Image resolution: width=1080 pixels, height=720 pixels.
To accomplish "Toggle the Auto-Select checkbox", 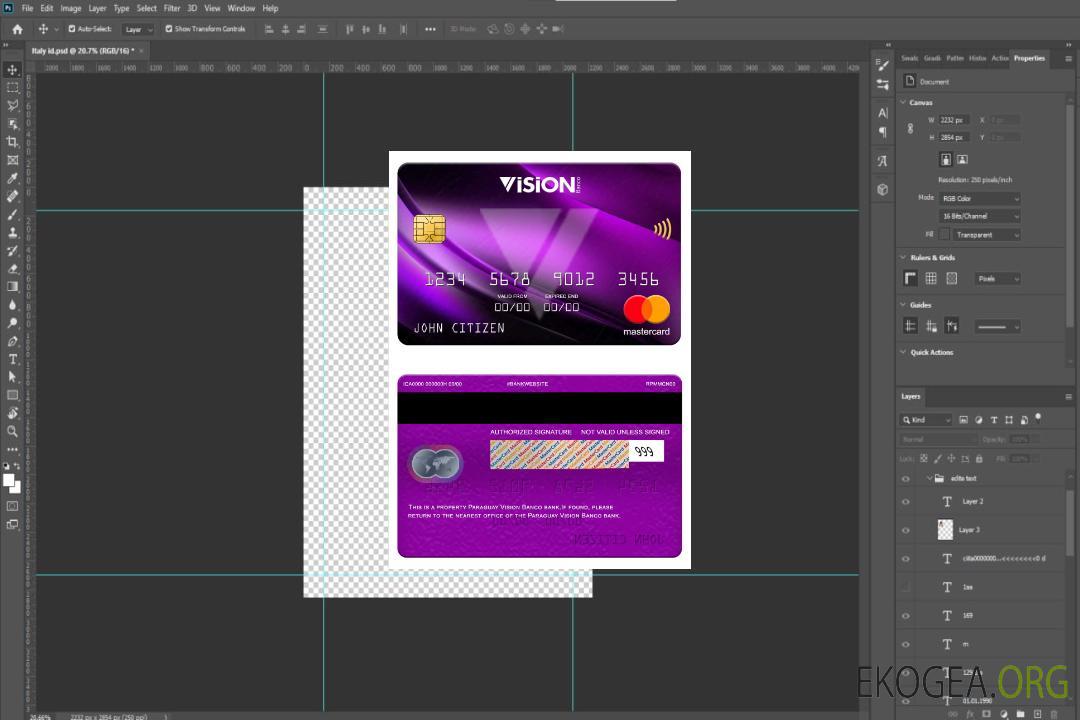I will [x=72, y=29].
